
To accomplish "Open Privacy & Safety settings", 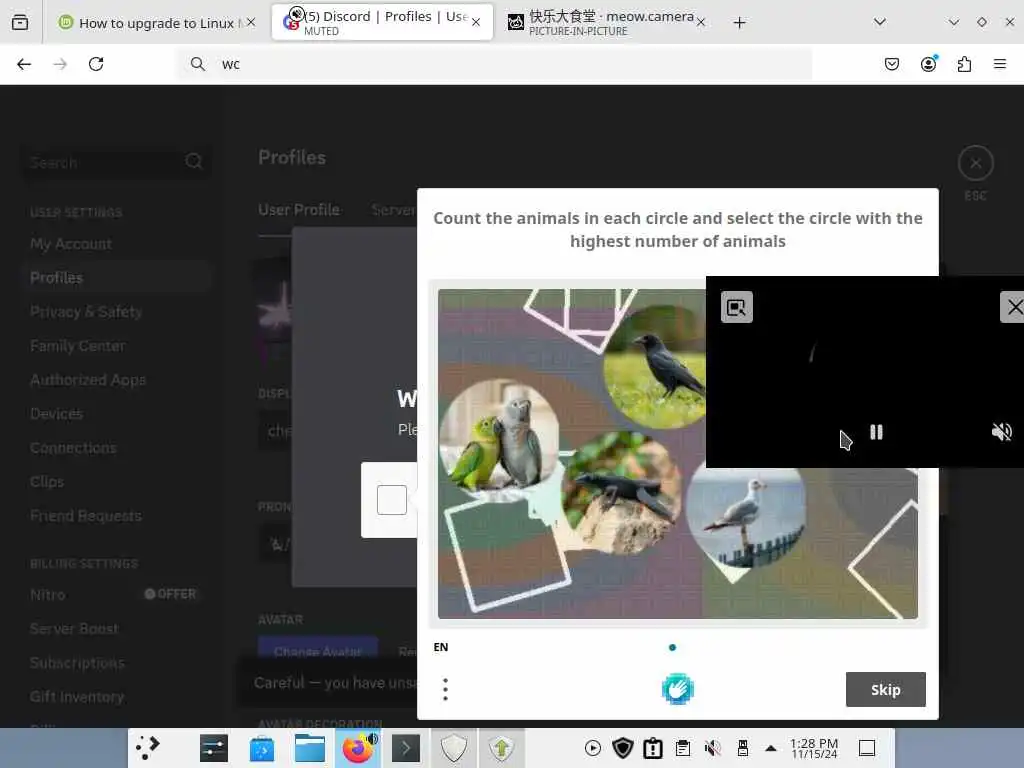I will click(x=86, y=312).
